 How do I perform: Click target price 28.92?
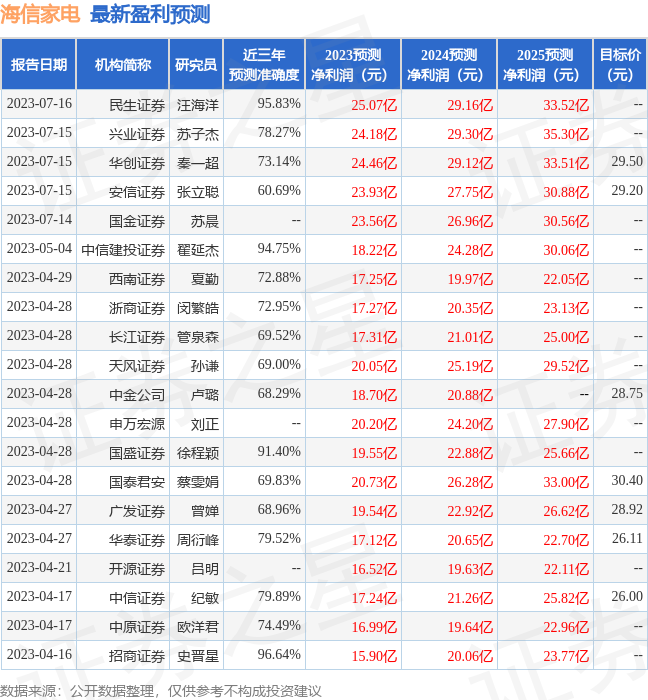[x=627, y=509]
